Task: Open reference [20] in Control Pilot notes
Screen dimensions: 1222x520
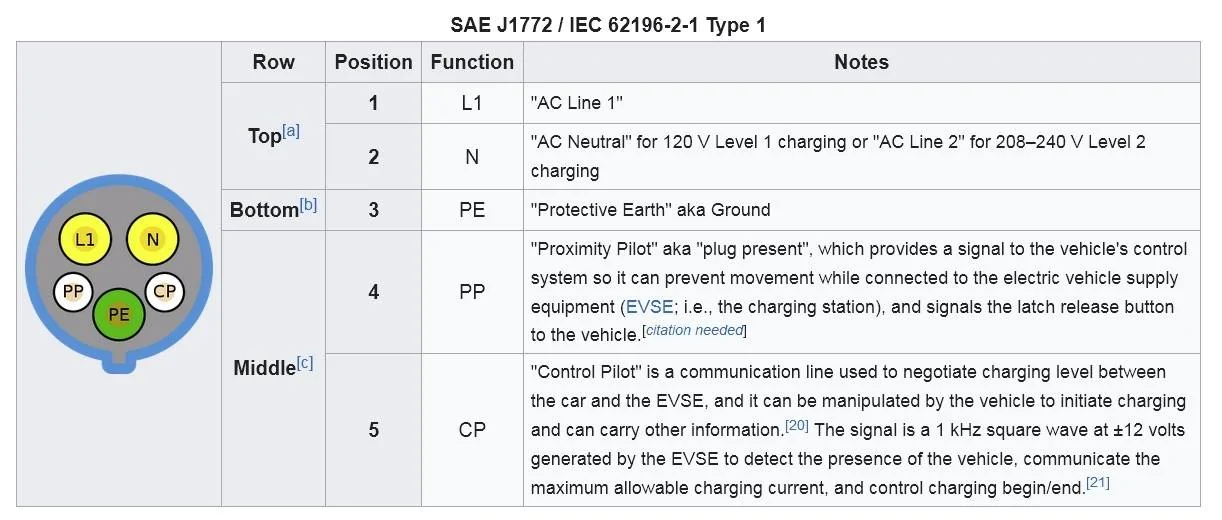Action: click(x=796, y=426)
